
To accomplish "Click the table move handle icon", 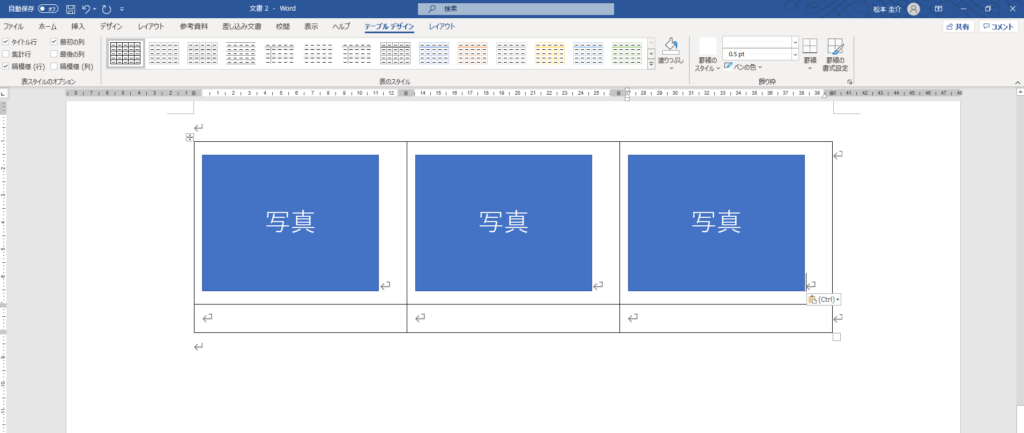I will click(x=189, y=137).
